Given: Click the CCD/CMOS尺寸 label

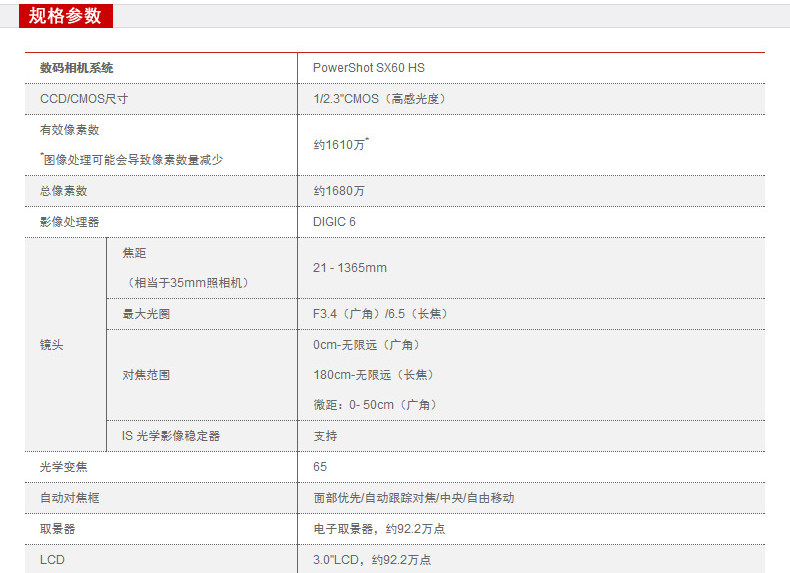Looking at the screenshot, I should pos(84,99).
